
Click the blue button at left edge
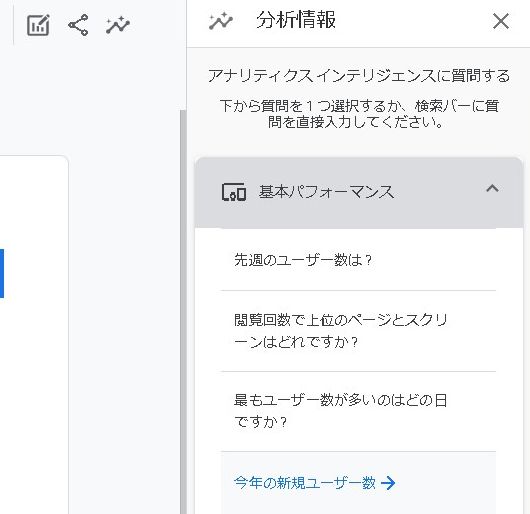point(2,273)
